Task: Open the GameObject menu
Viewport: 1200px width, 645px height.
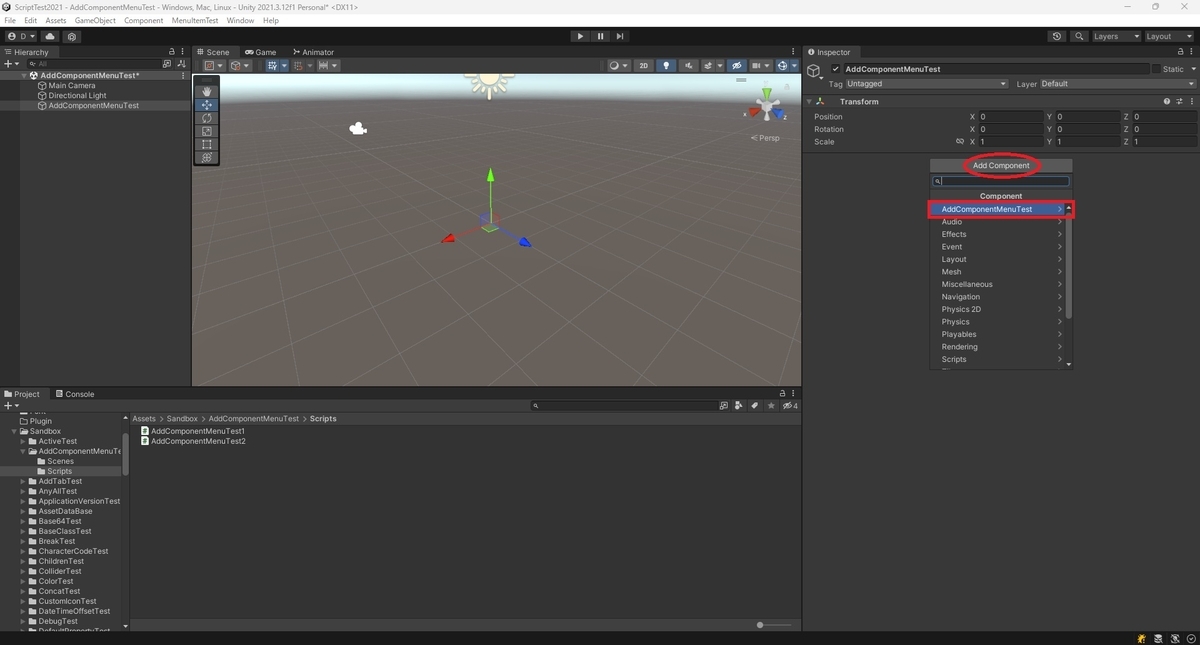Action: (x=95, y=20)
